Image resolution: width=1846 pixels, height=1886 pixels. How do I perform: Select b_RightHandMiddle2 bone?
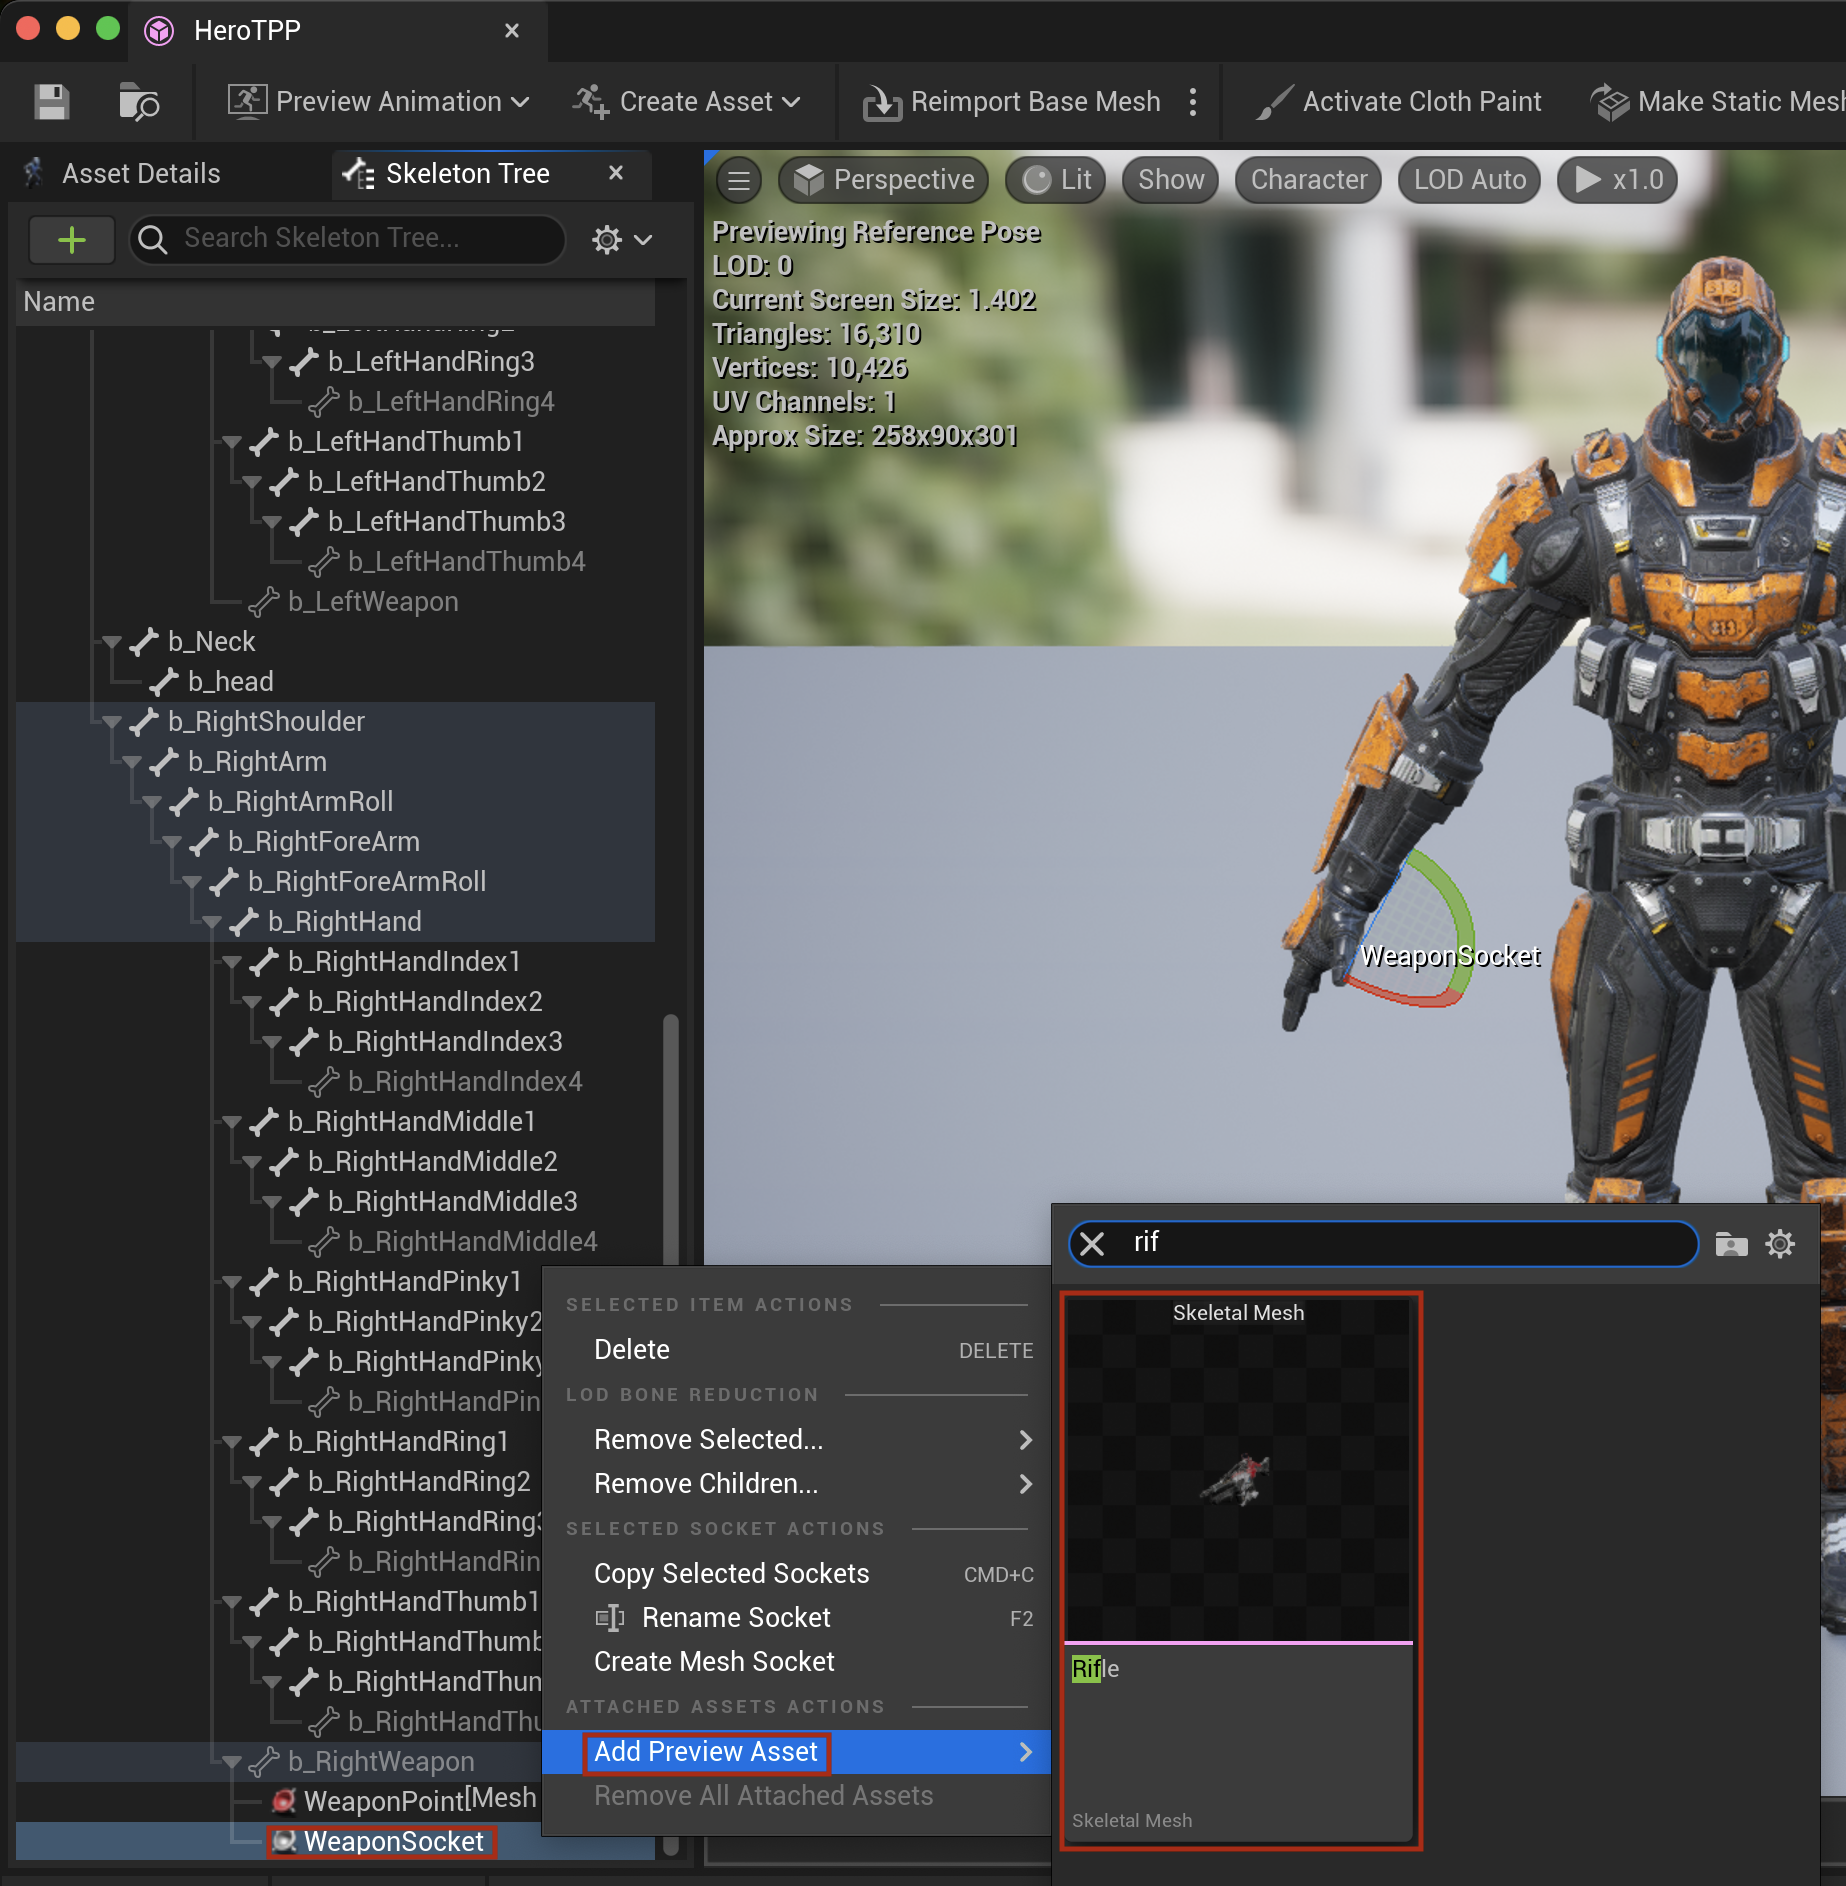(x=433, y=1162)
